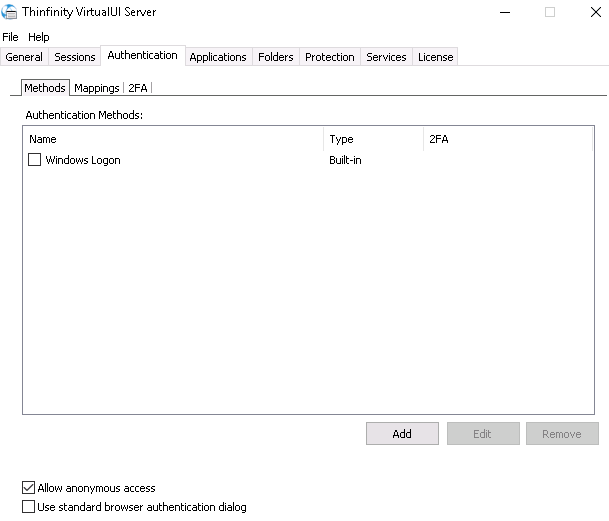Viewport: 609px width, 521px height.
Task: Open the License tab
Action: [435, 57]
